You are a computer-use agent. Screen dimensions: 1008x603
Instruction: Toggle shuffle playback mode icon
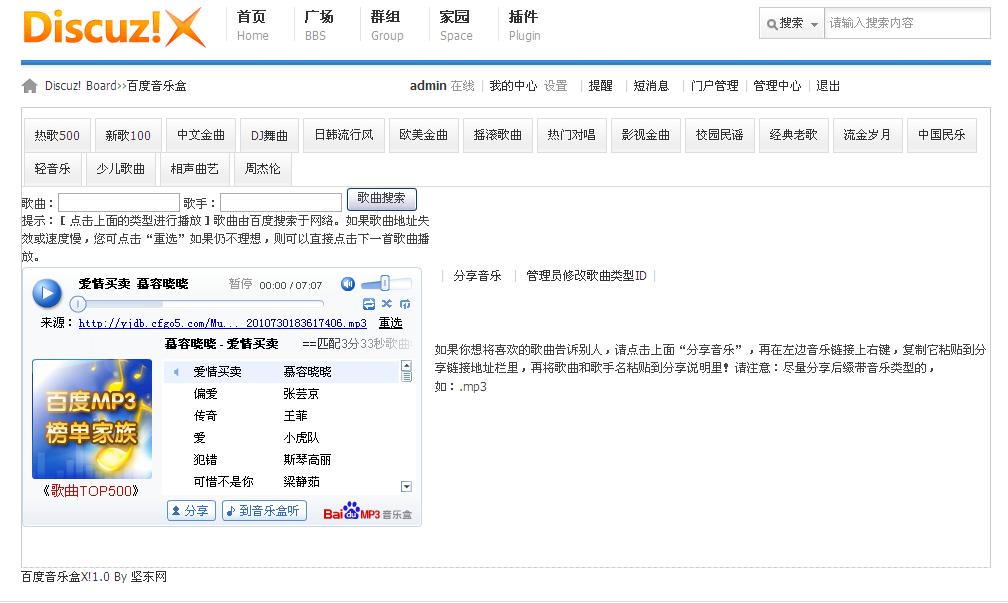tap(387, 304)
